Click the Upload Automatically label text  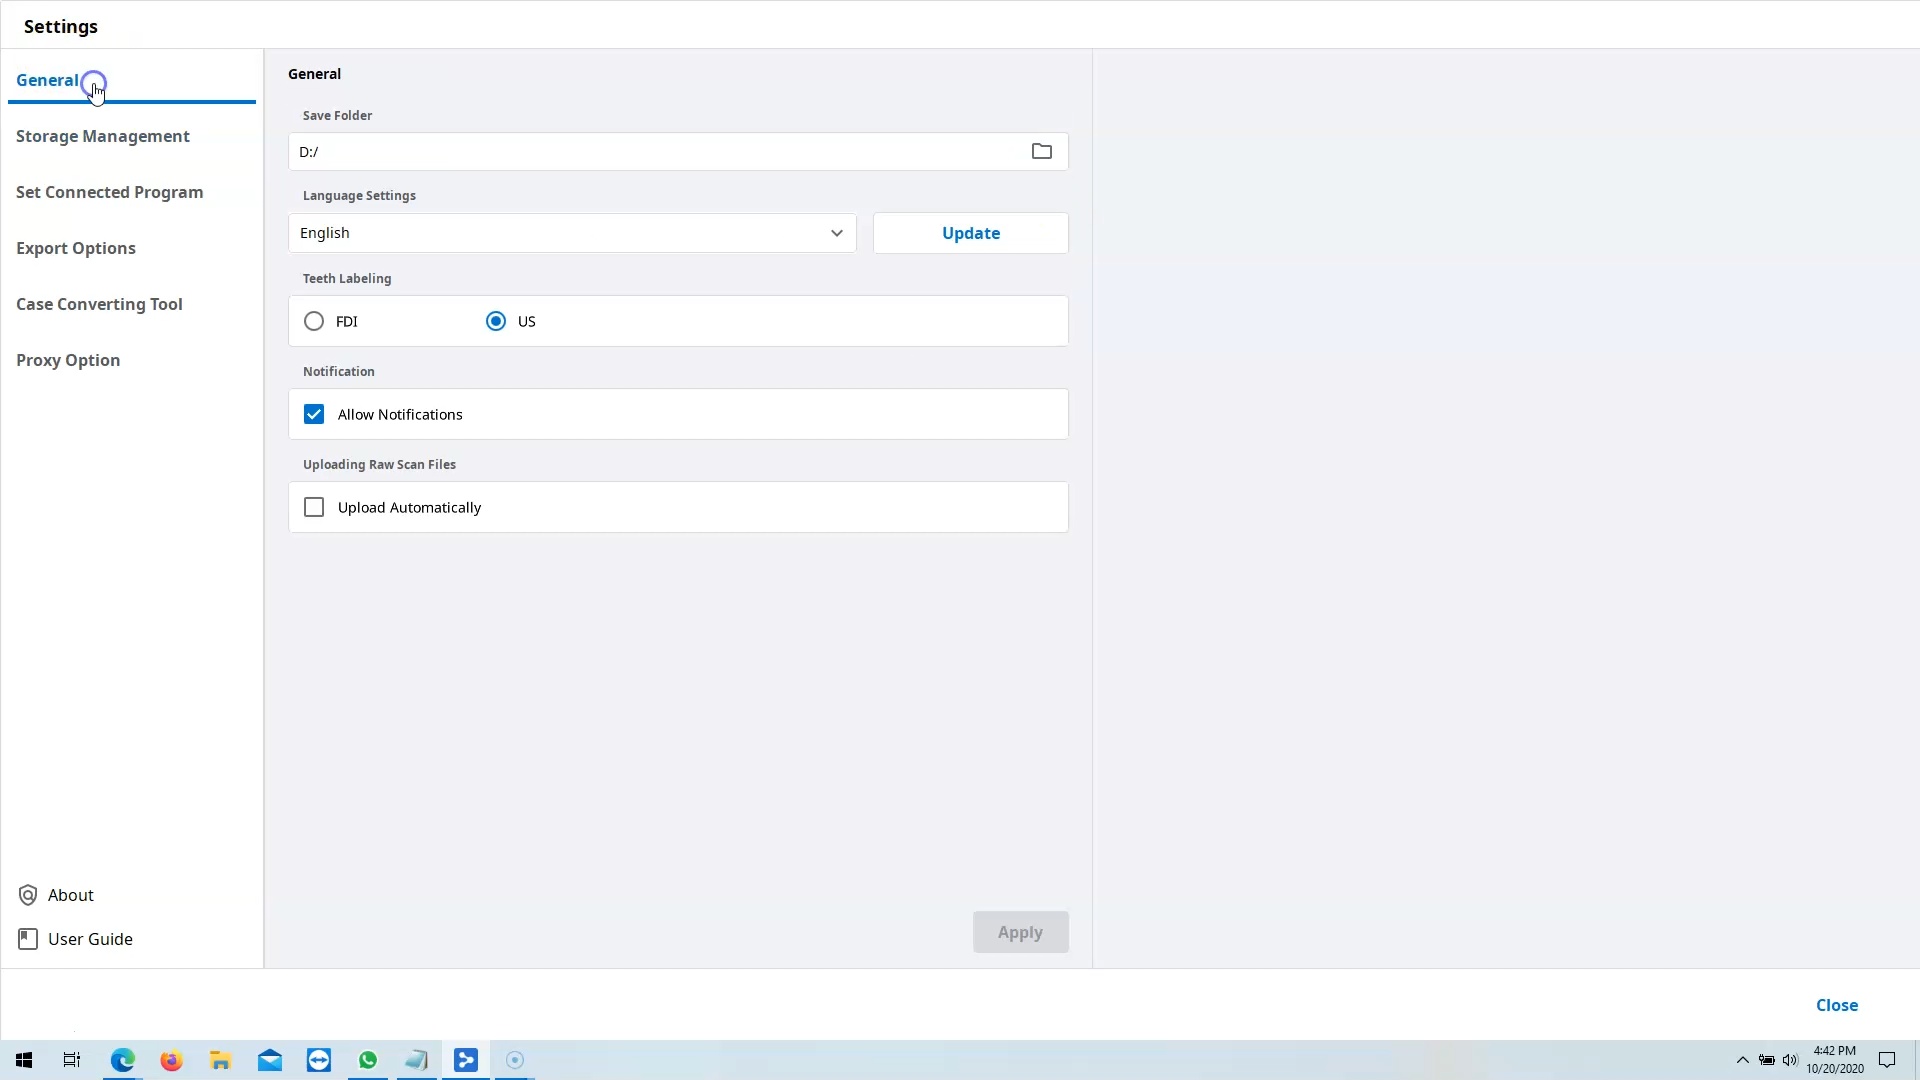pyautogui.click(x=409, y=507)
